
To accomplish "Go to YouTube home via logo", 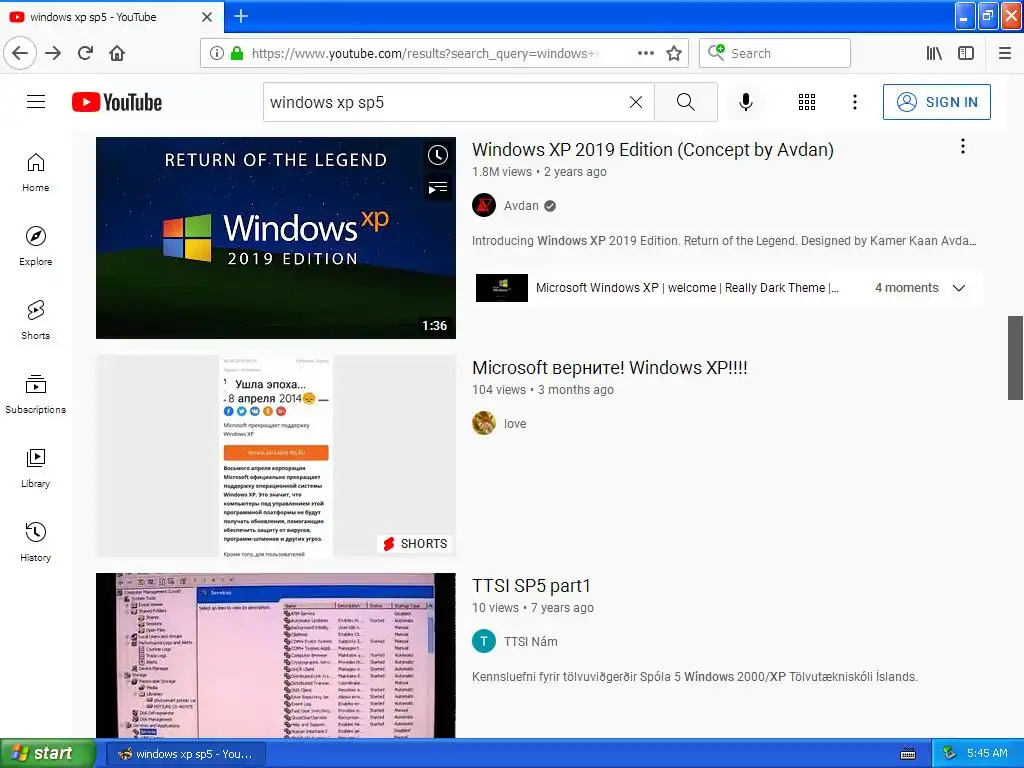I will (x=117, y=102).
